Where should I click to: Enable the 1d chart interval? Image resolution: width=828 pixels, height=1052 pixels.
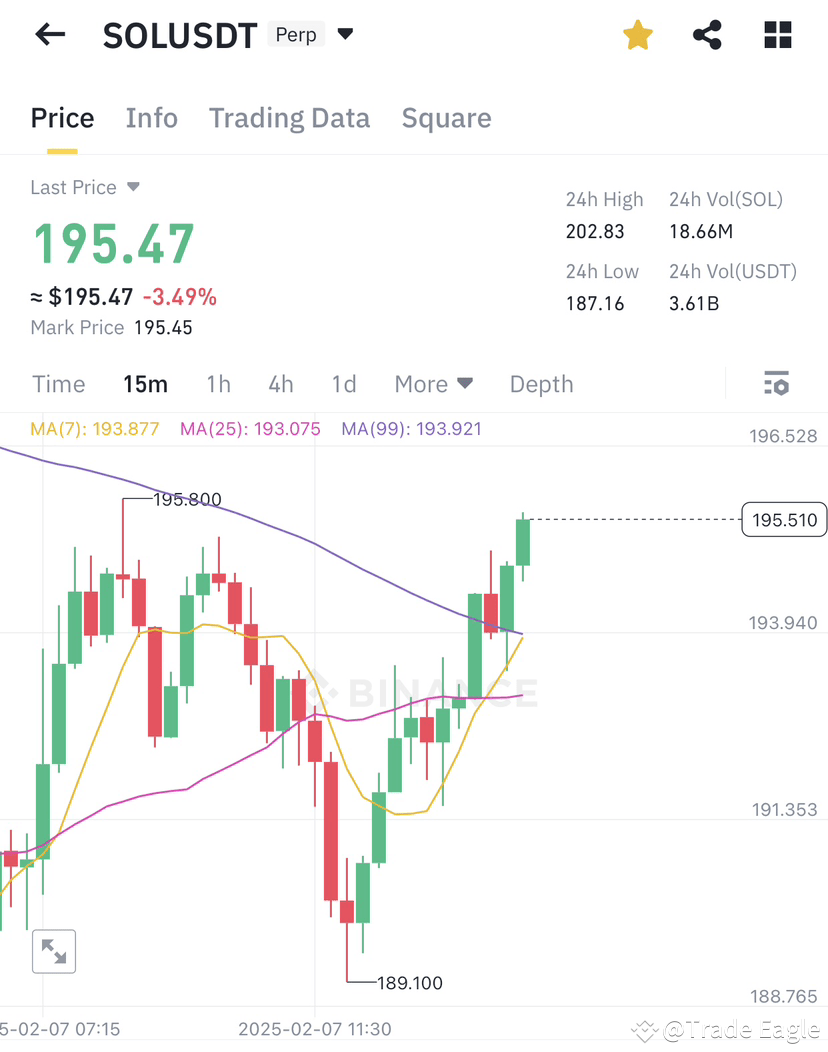pos(343,383)
